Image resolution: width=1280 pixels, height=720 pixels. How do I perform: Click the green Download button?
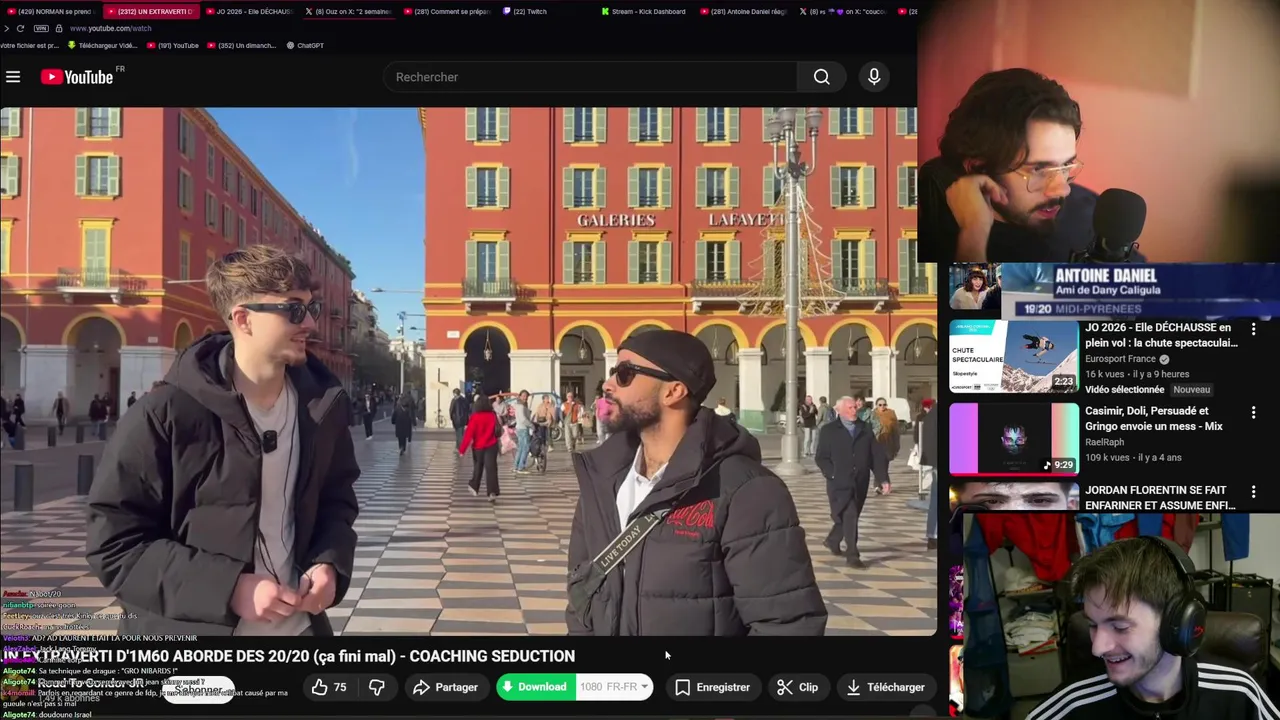click(535, 687)
